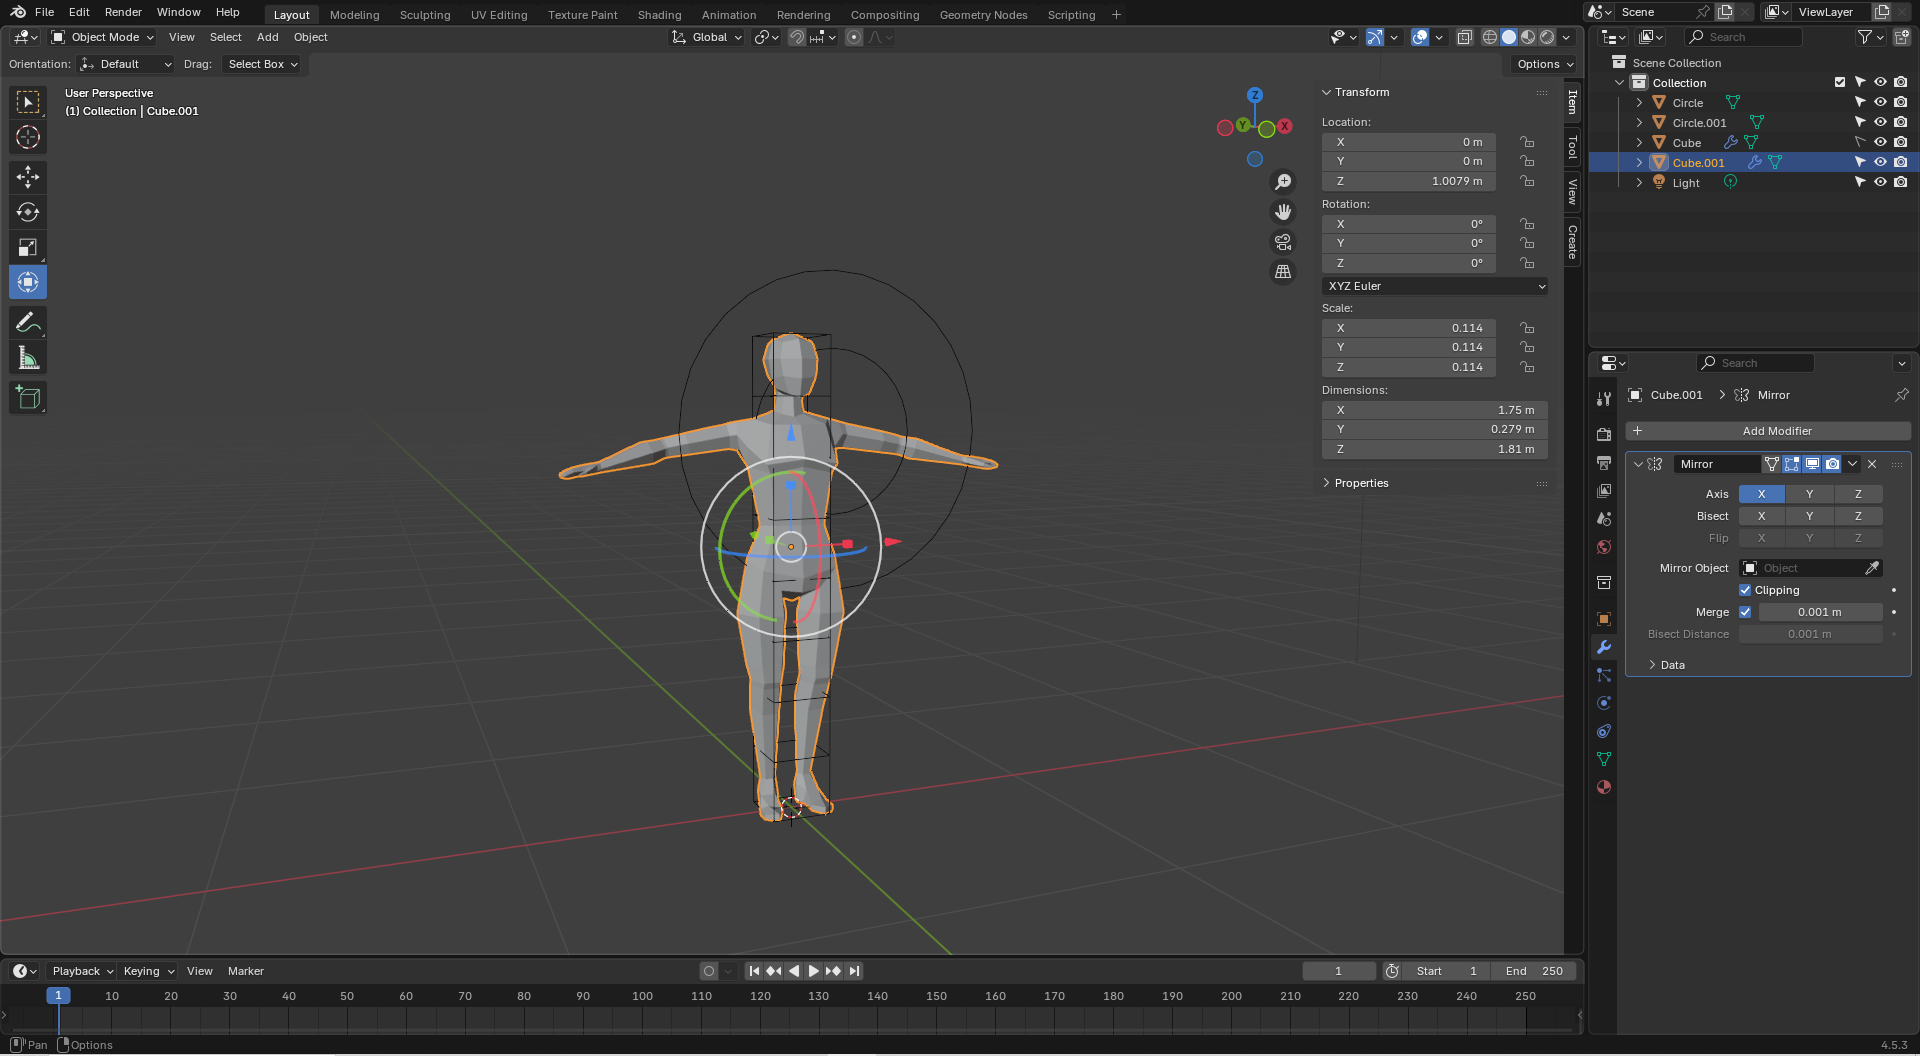This screenshot has height=1056, width=1920.
Task: Toggle camera view in viewport
Action: pos(1283,242)
